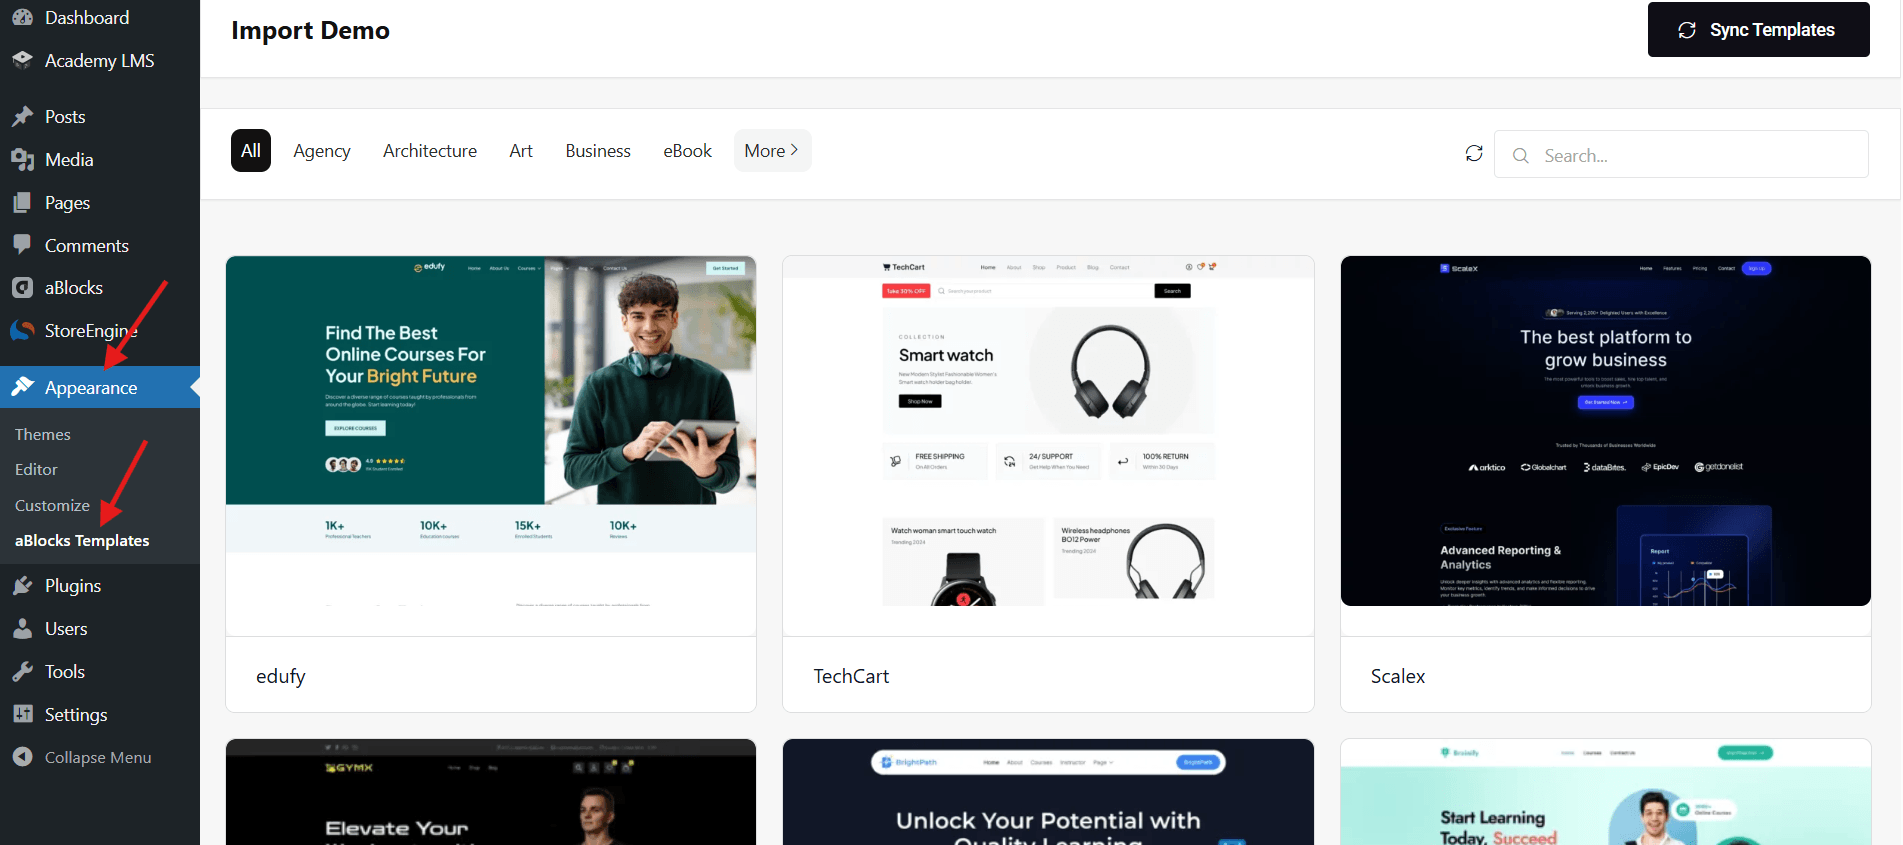Open Posts in admin sidebar
This screenshot has width=1903, height=845.
[x=65, y=117]
